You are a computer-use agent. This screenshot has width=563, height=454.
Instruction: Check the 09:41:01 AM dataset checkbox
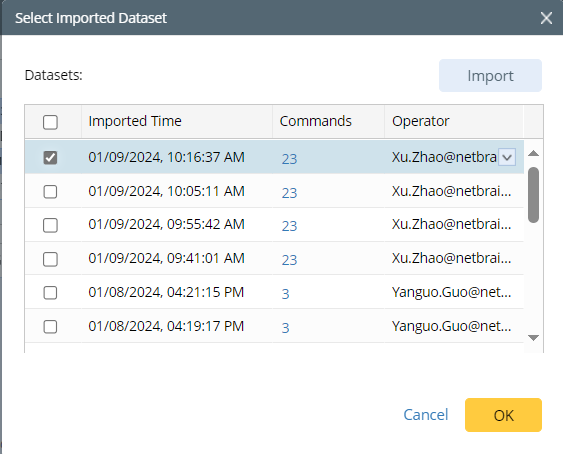tap(50, 259)
